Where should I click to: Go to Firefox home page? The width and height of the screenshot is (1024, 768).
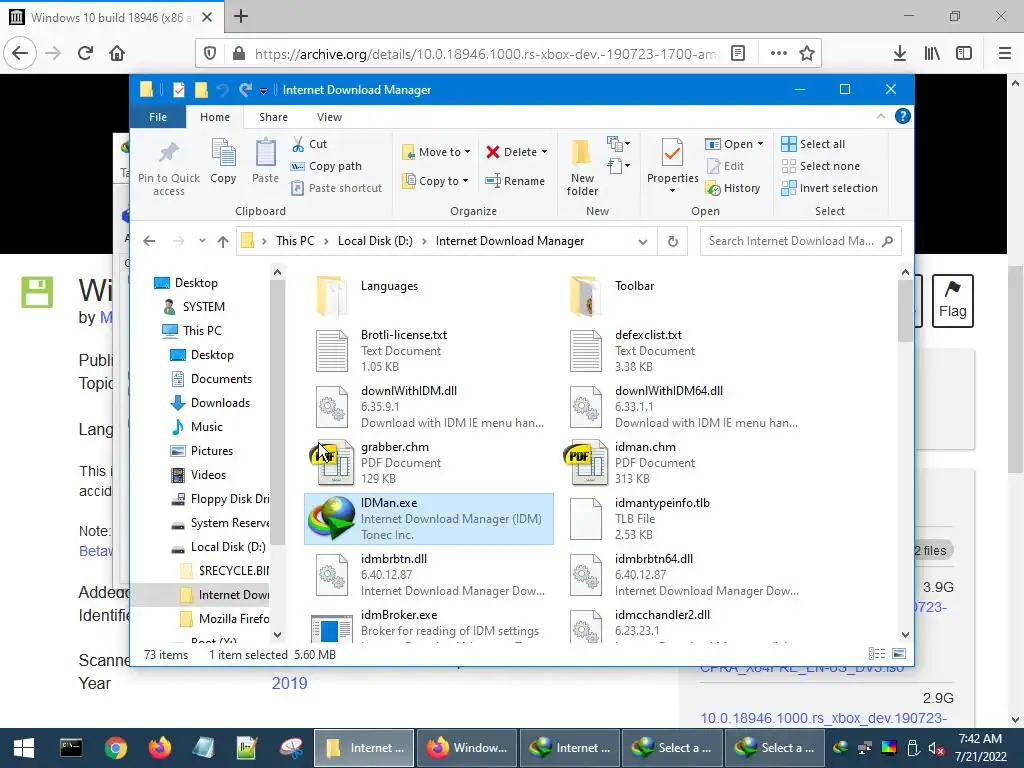[x=117, y=54]
